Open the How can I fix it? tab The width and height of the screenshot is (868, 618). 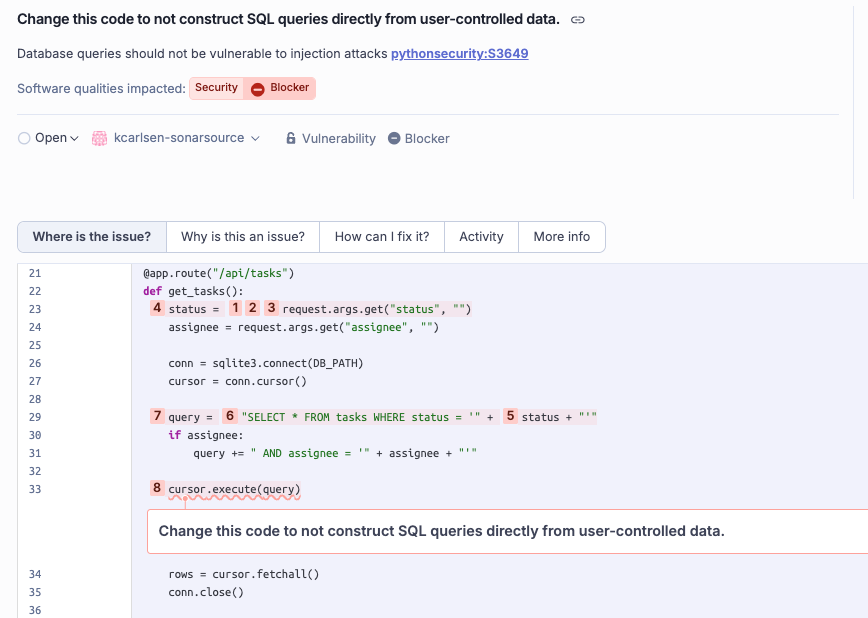[x=381, y=237]
